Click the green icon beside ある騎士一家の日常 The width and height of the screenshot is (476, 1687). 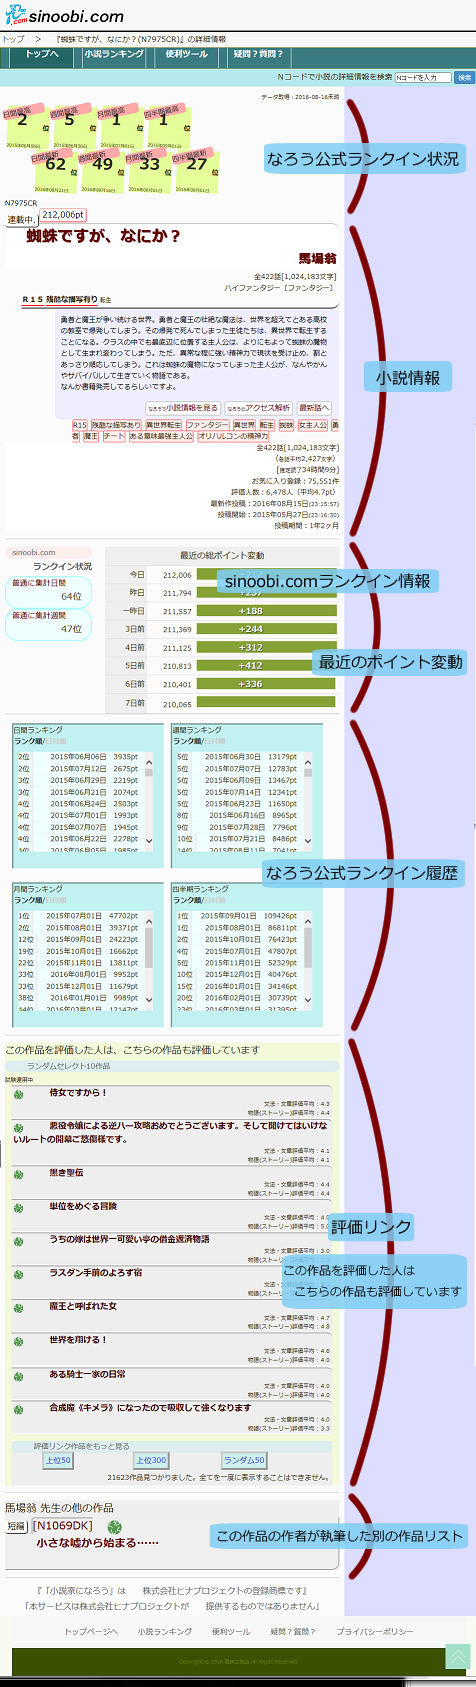(x=18, y=1375)
